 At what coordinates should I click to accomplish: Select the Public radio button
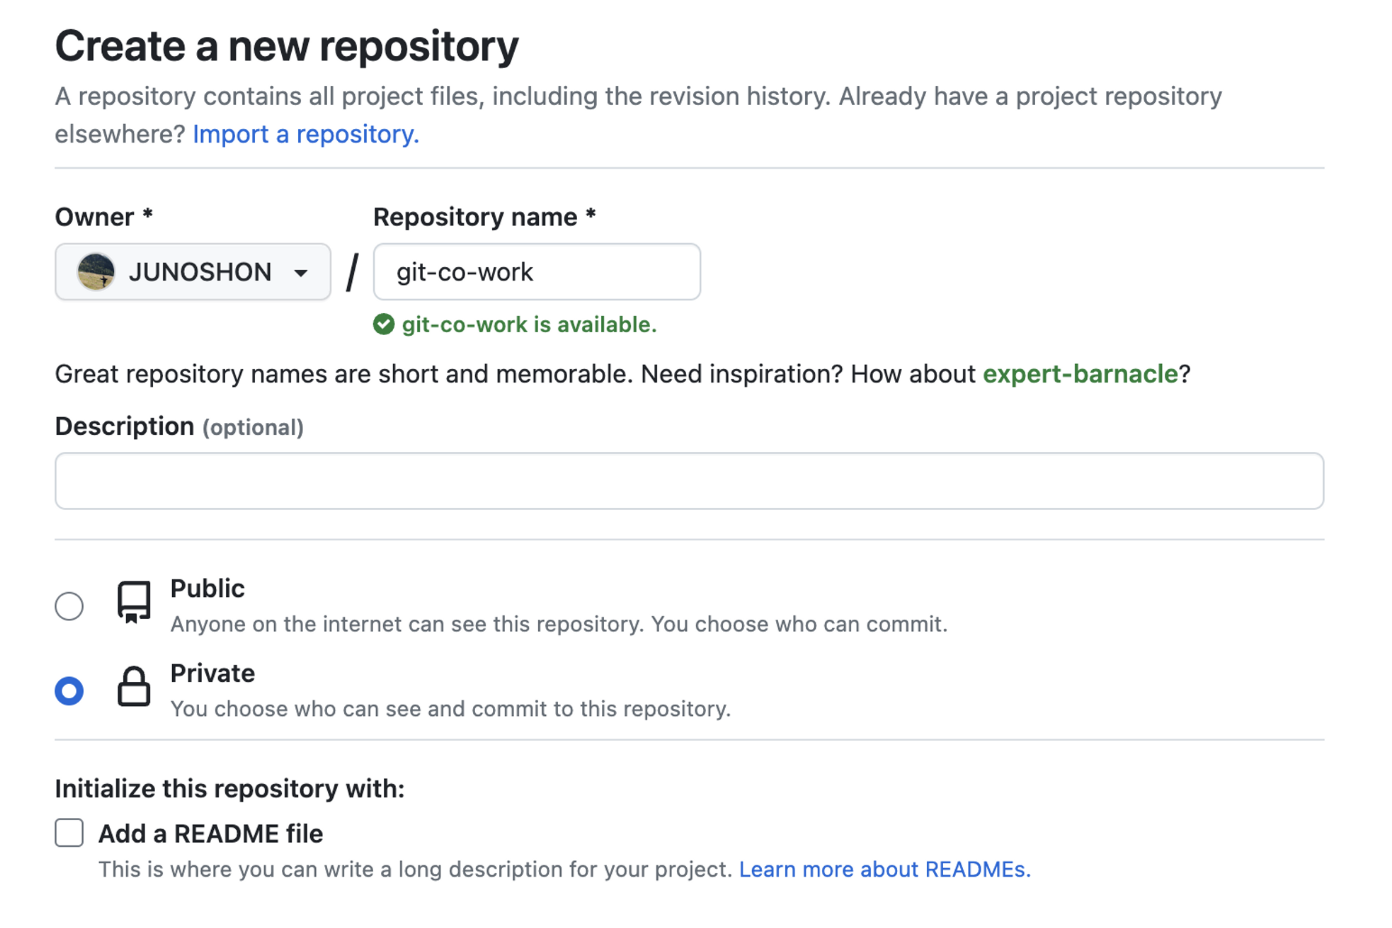pyautogui.click(x=69, y=606)
